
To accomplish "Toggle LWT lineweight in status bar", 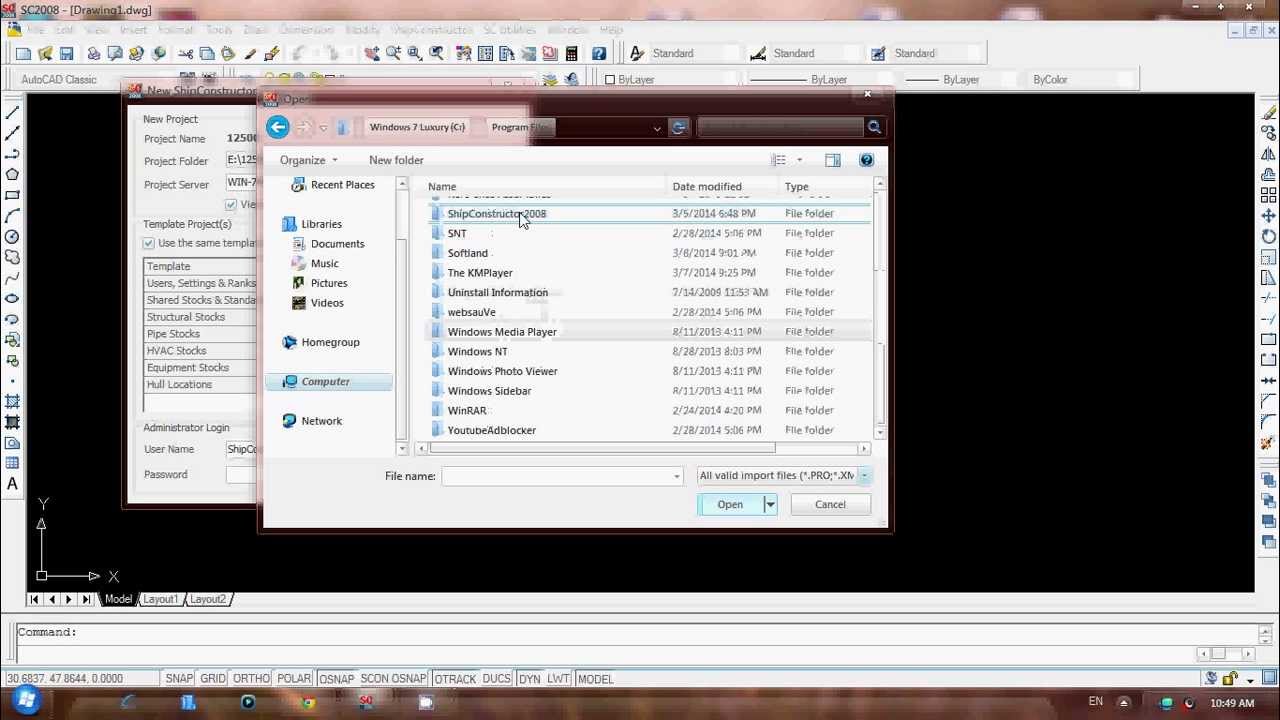I will pyautogui.click(x=558, y=679).
